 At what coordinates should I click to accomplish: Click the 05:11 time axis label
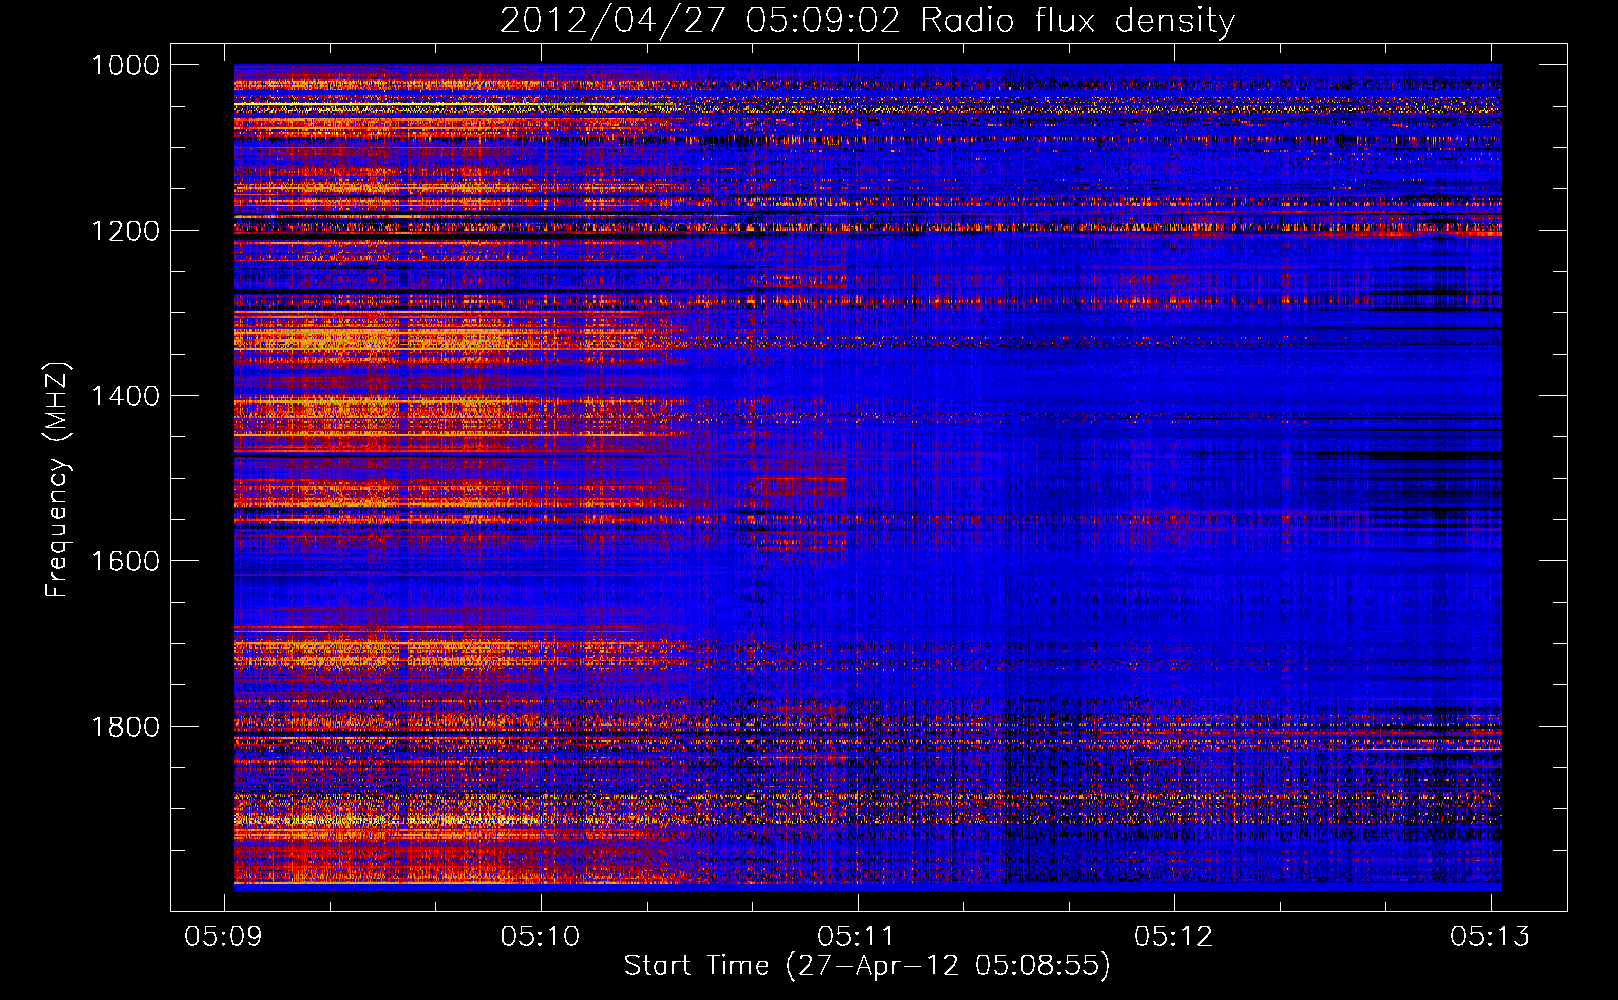tap(857, 936)
